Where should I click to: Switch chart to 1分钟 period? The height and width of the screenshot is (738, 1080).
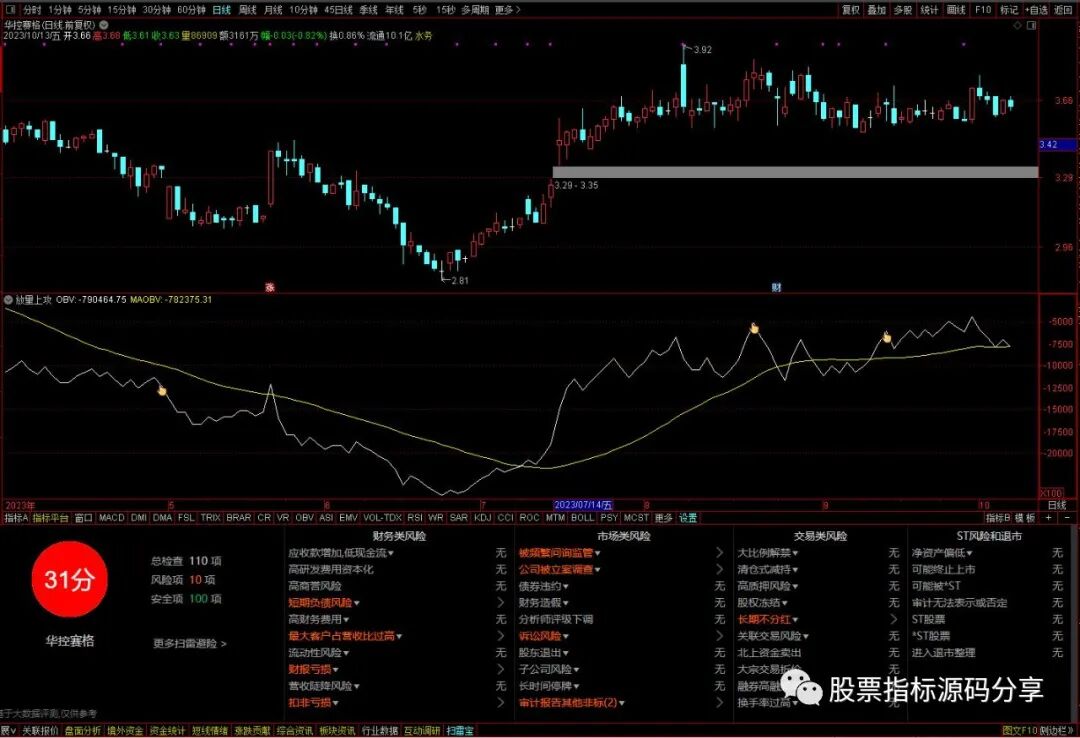[x=60, y=10]
